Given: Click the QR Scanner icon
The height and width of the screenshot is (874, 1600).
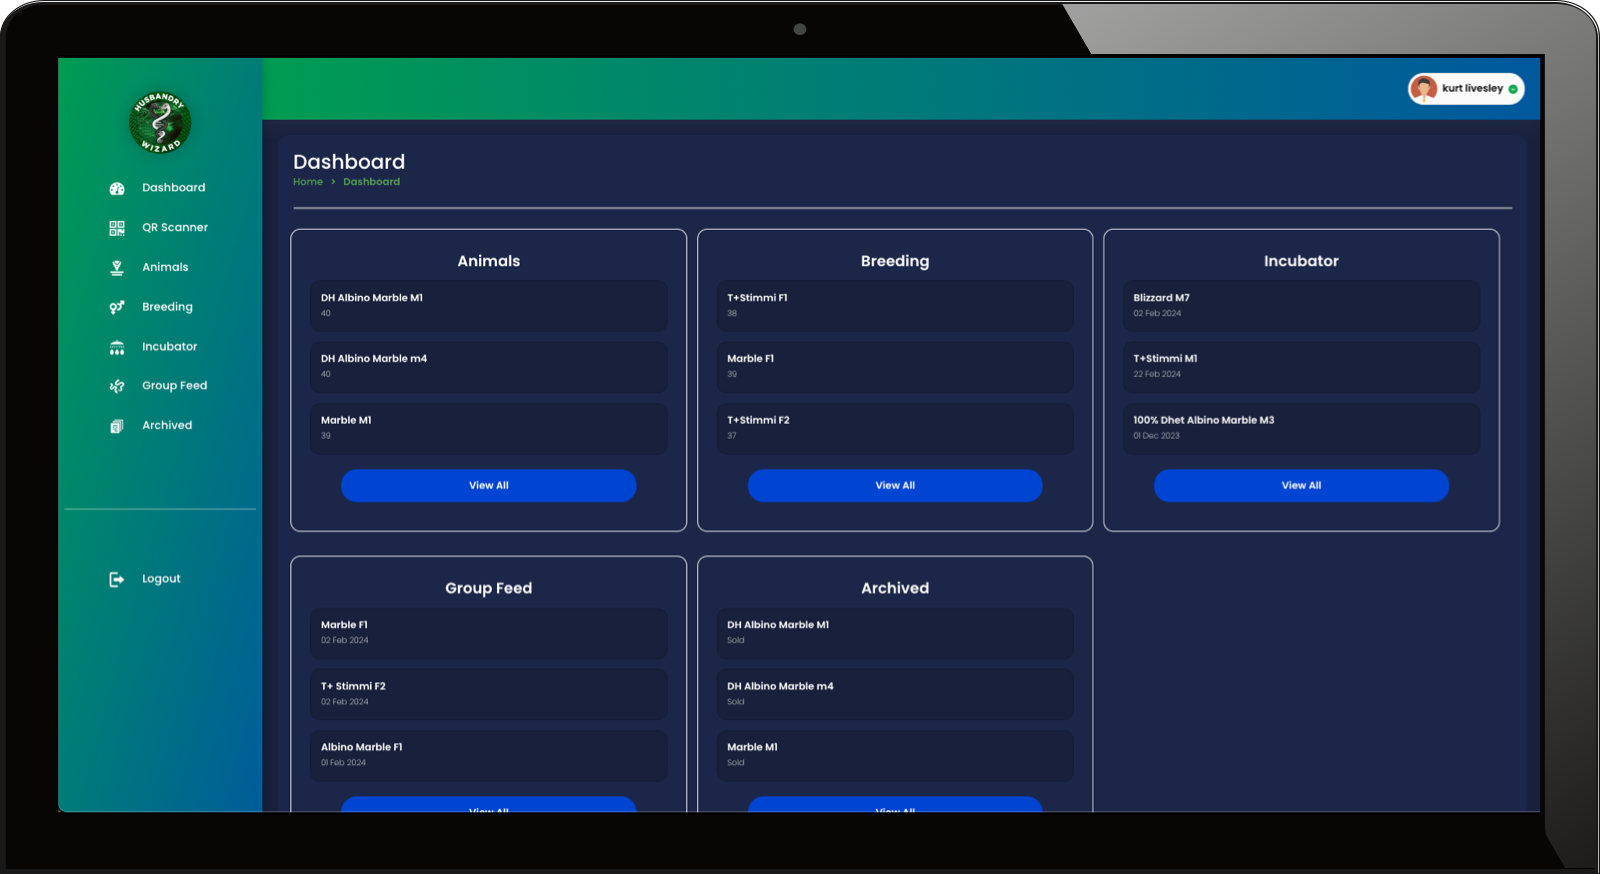Looking at the screenshot, I should coord(117,228).
